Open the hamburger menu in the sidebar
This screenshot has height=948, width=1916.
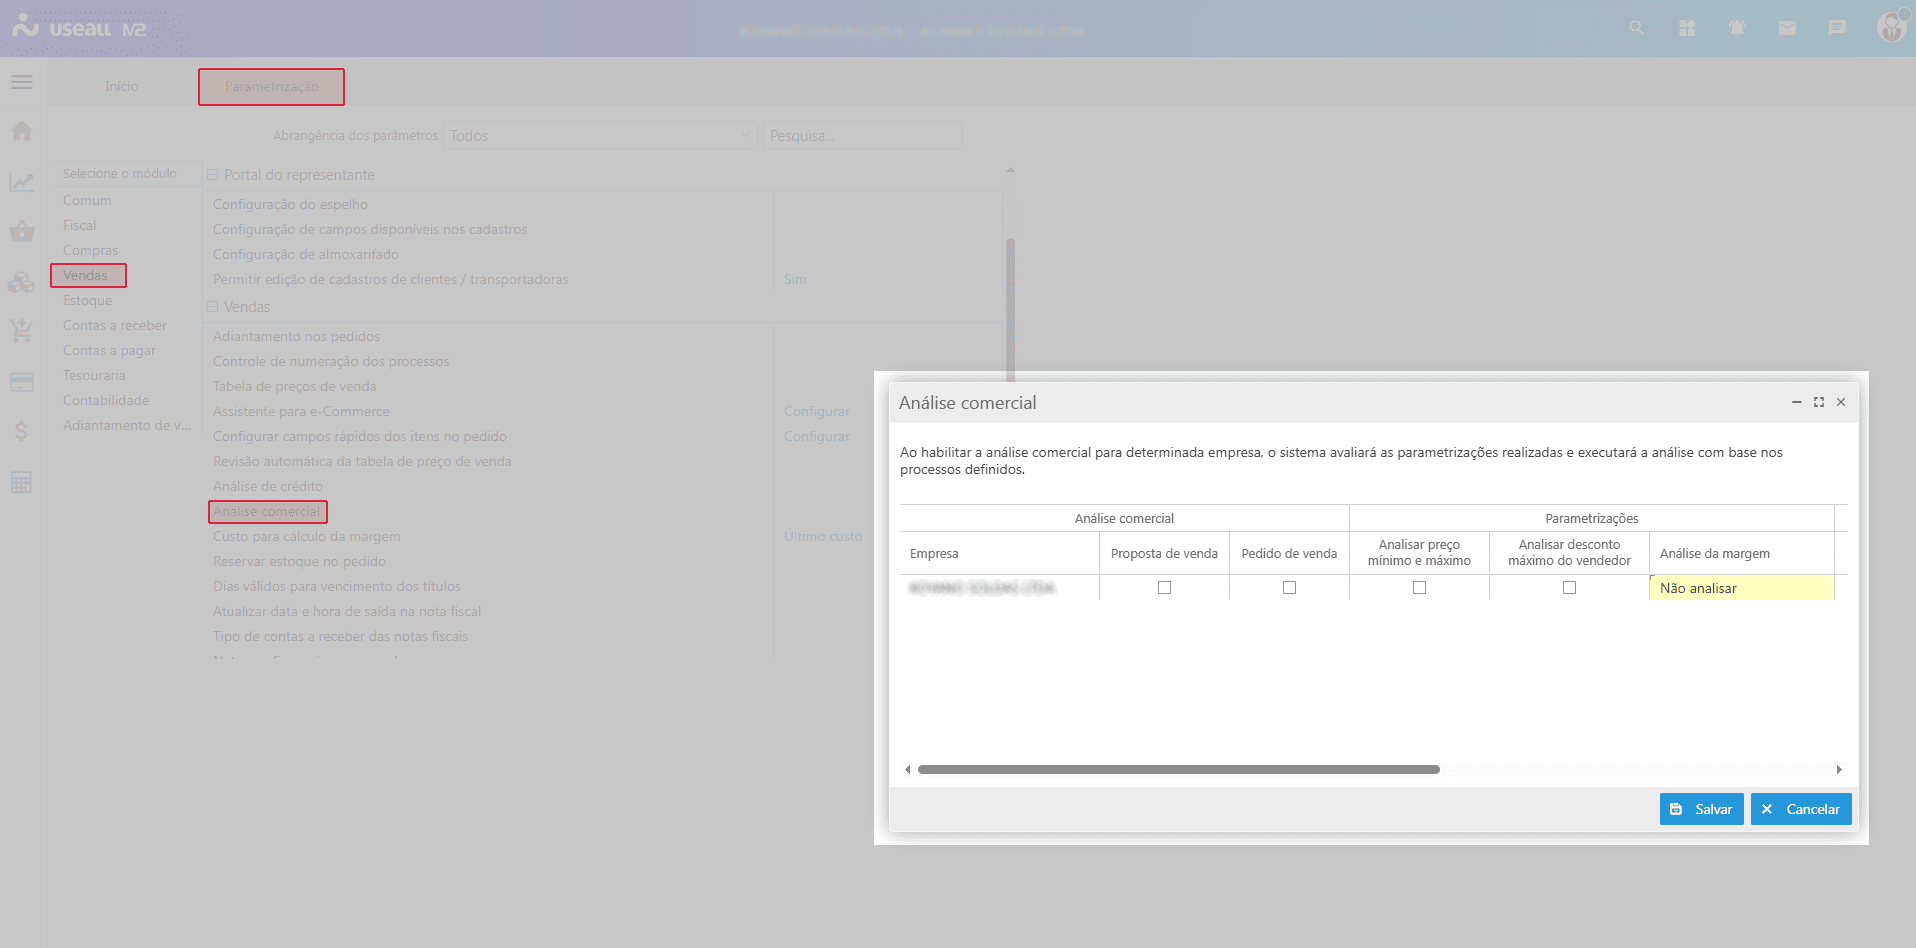coord(22,82)
